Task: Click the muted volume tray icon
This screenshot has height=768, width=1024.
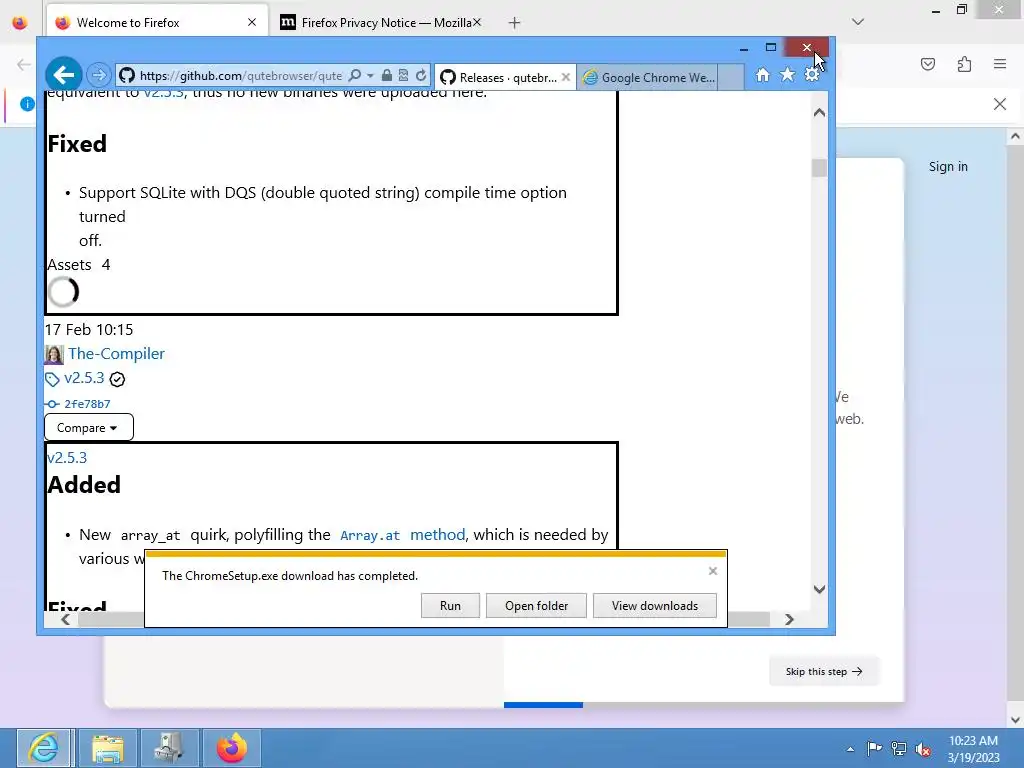Action: [x=923, y=749]
